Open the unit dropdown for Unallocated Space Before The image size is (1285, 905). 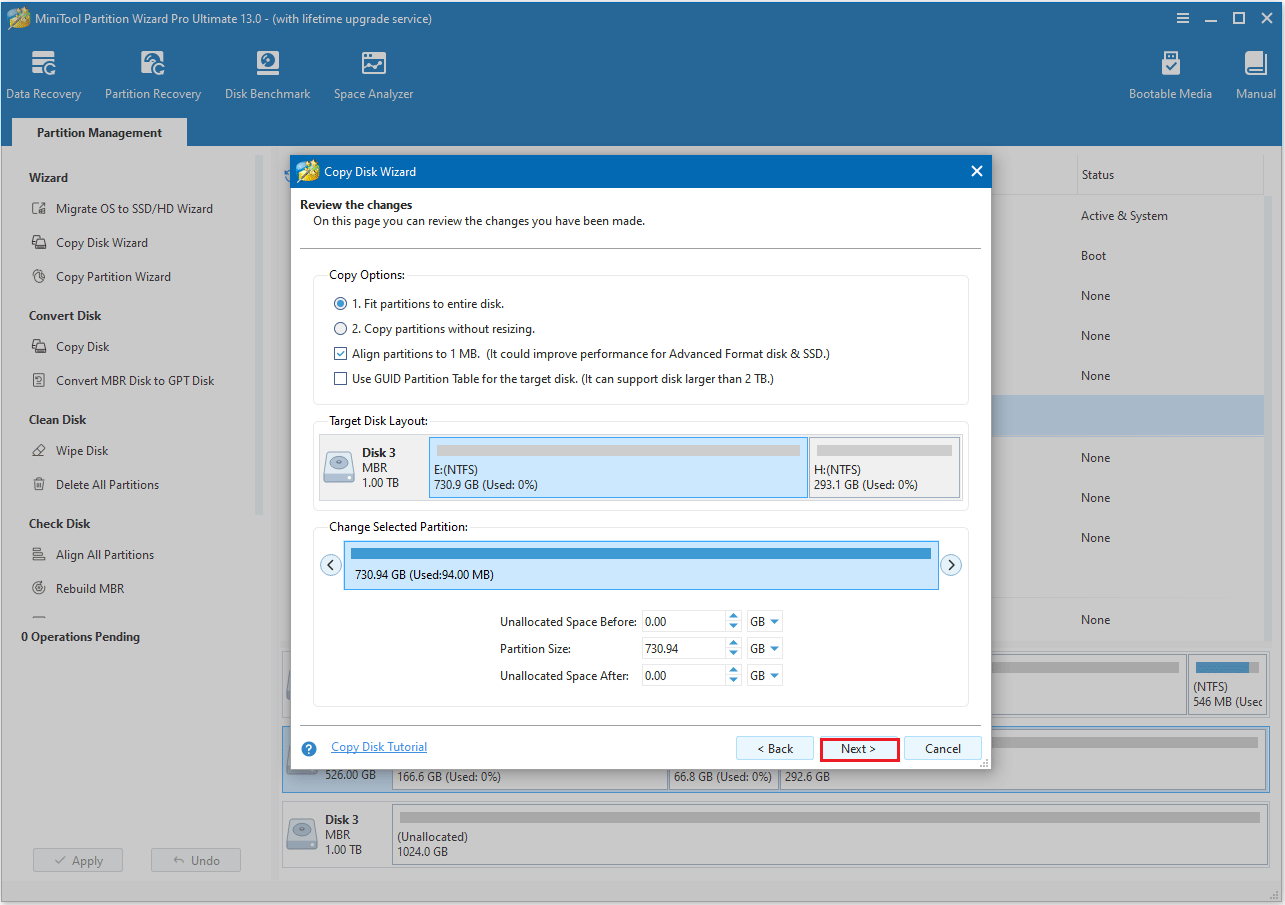pyautogui.click(x=764, y=620)
